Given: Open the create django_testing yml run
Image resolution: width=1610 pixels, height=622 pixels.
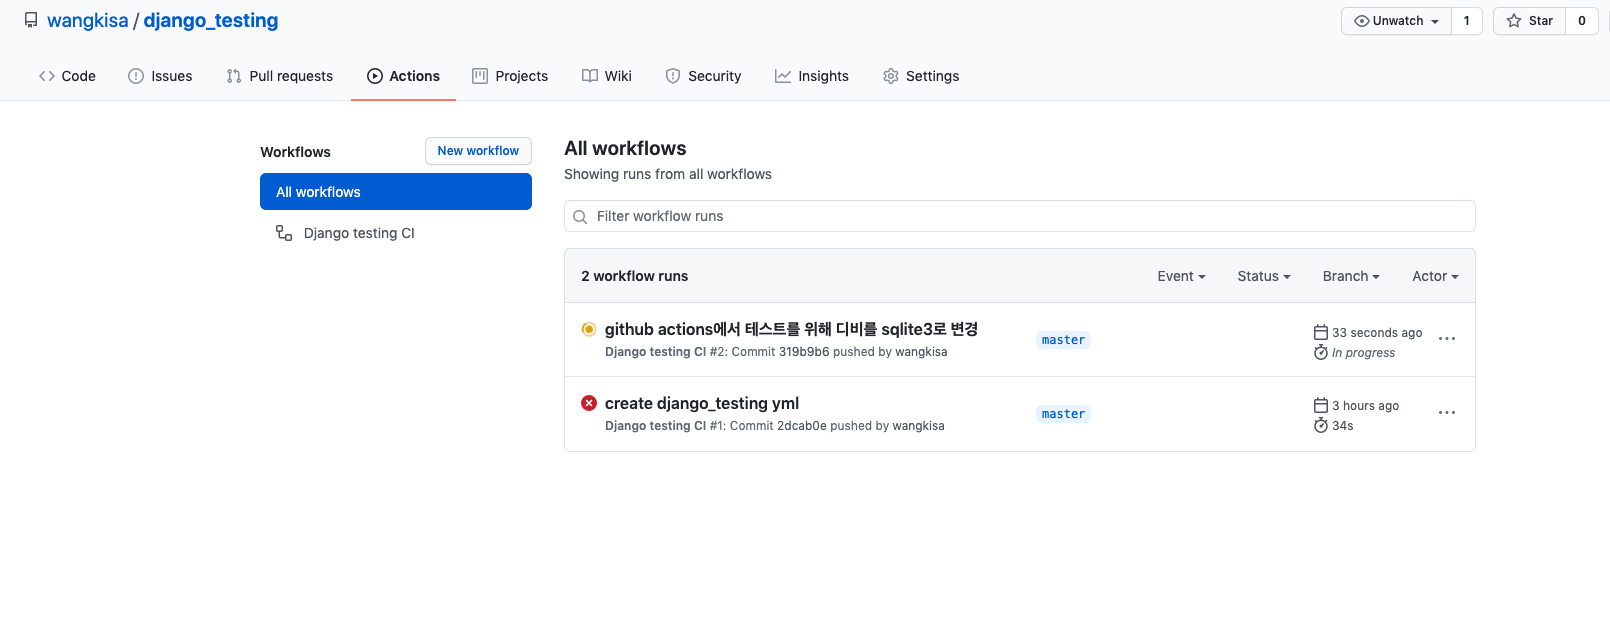Looking at the screenshot, I should click(702, 403).
